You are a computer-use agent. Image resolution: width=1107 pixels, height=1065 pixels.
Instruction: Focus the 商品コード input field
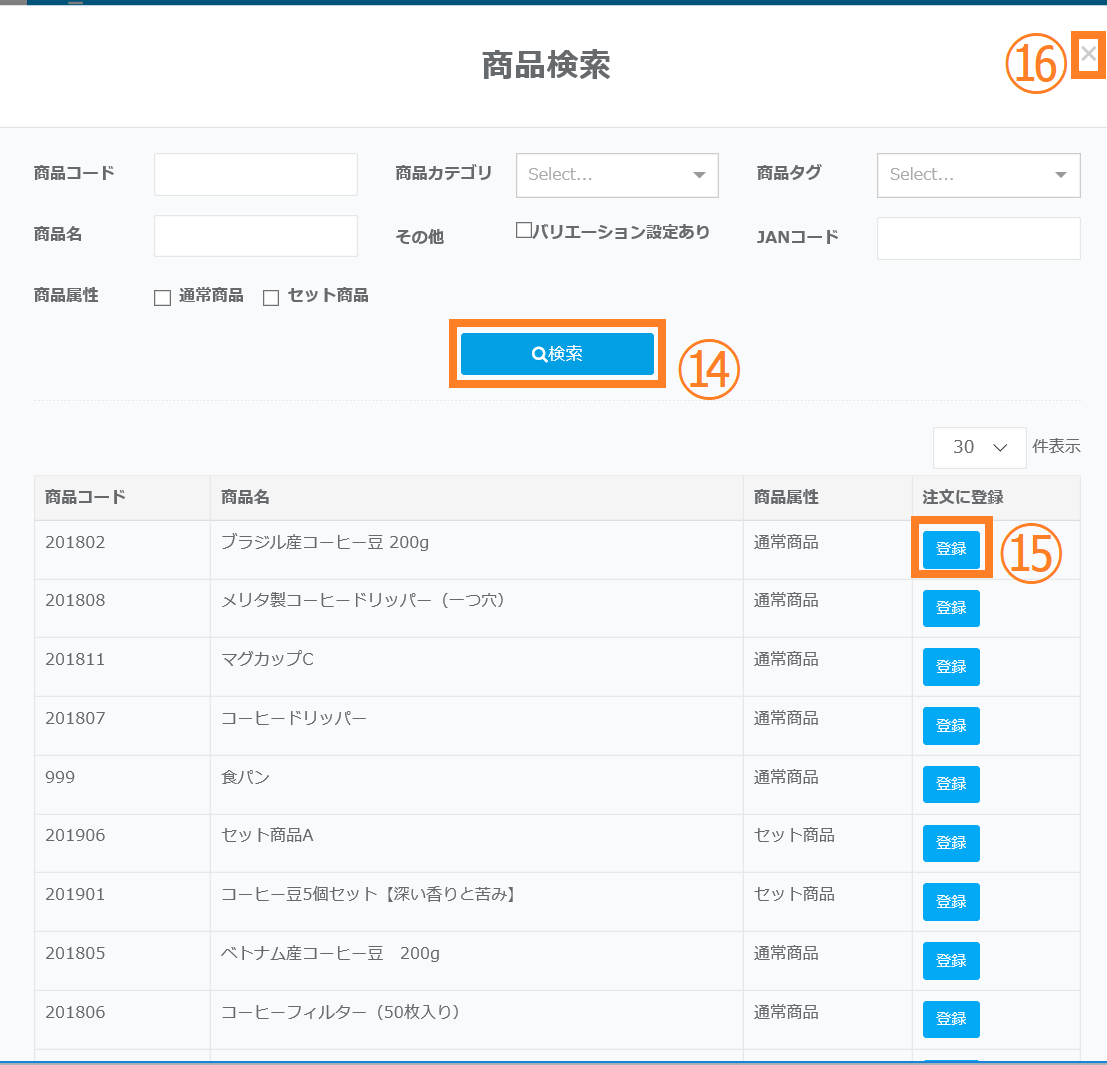point(256,174)
